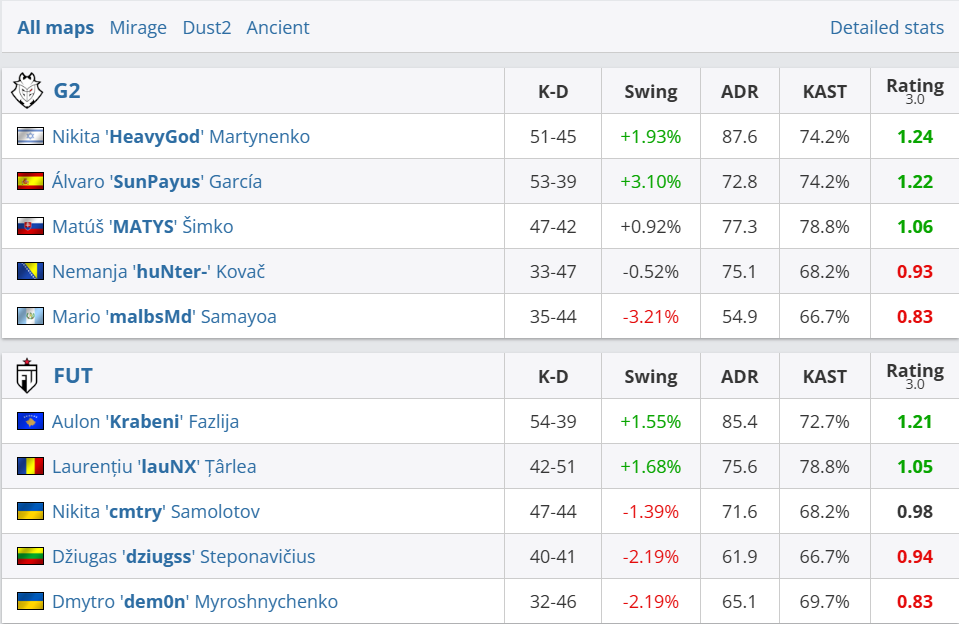
Task: Switch to the Mirage map tab
Action: click(138, 27)
